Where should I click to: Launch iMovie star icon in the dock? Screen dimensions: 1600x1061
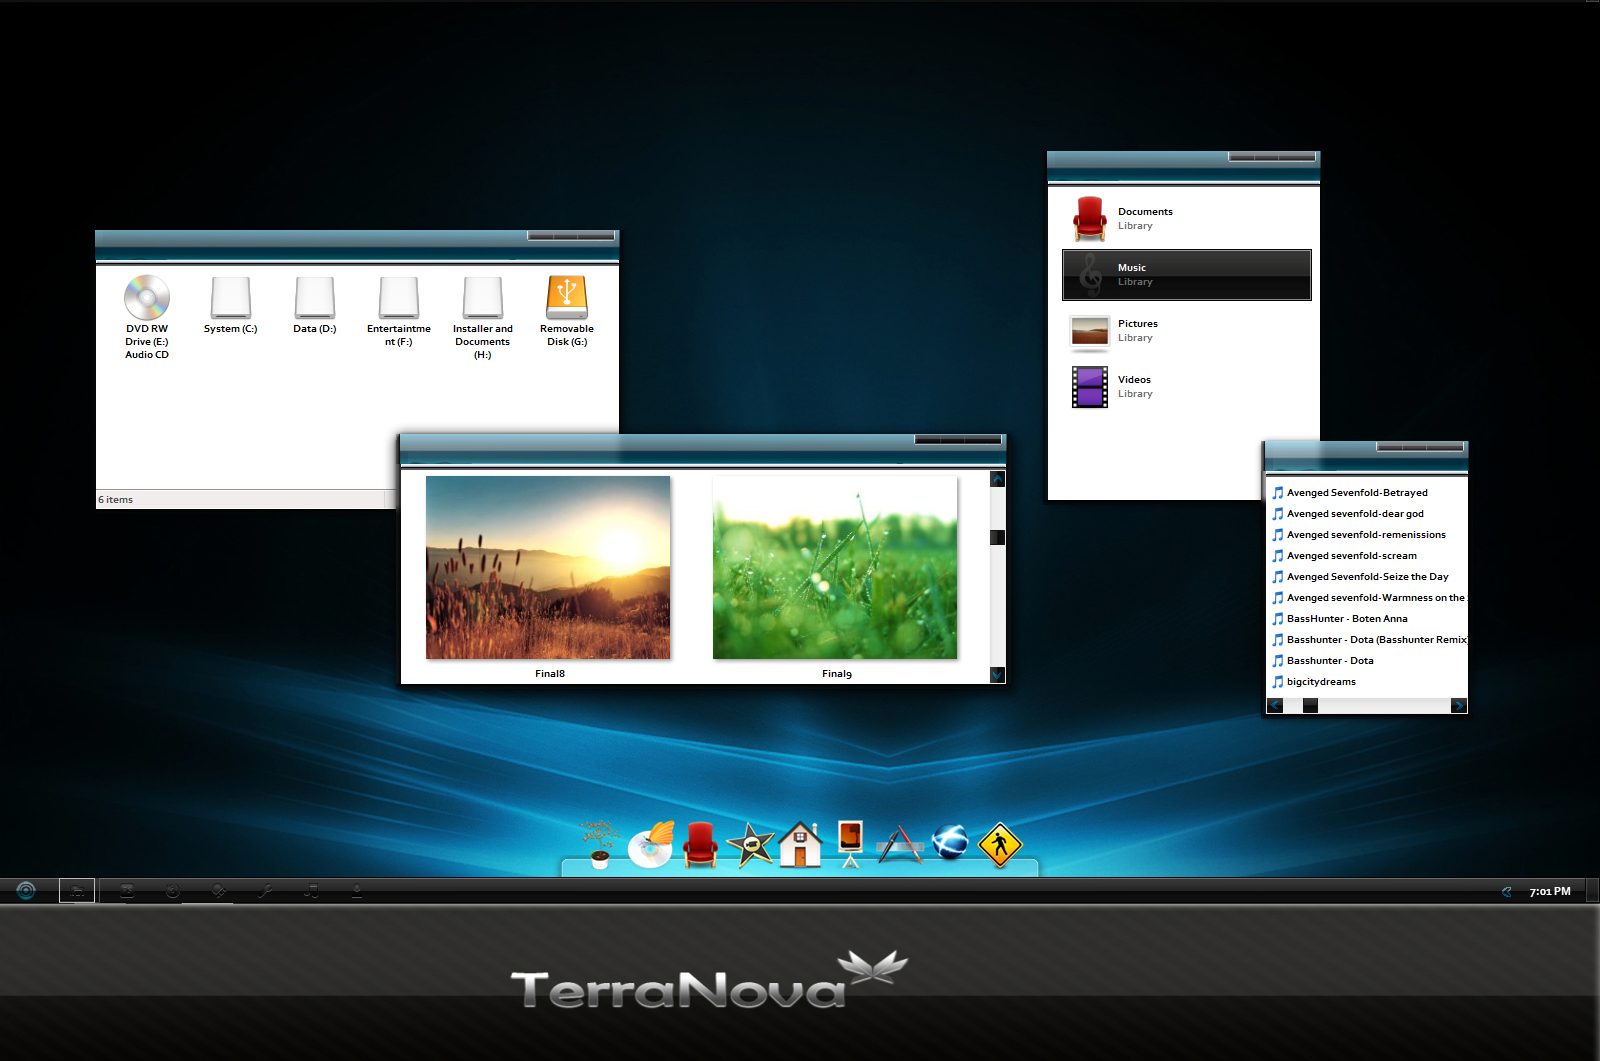point(751,845)
